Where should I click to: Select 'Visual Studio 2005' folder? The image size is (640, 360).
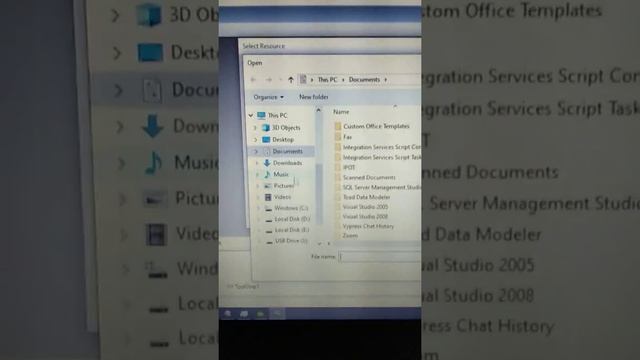(x=361, y=207)
